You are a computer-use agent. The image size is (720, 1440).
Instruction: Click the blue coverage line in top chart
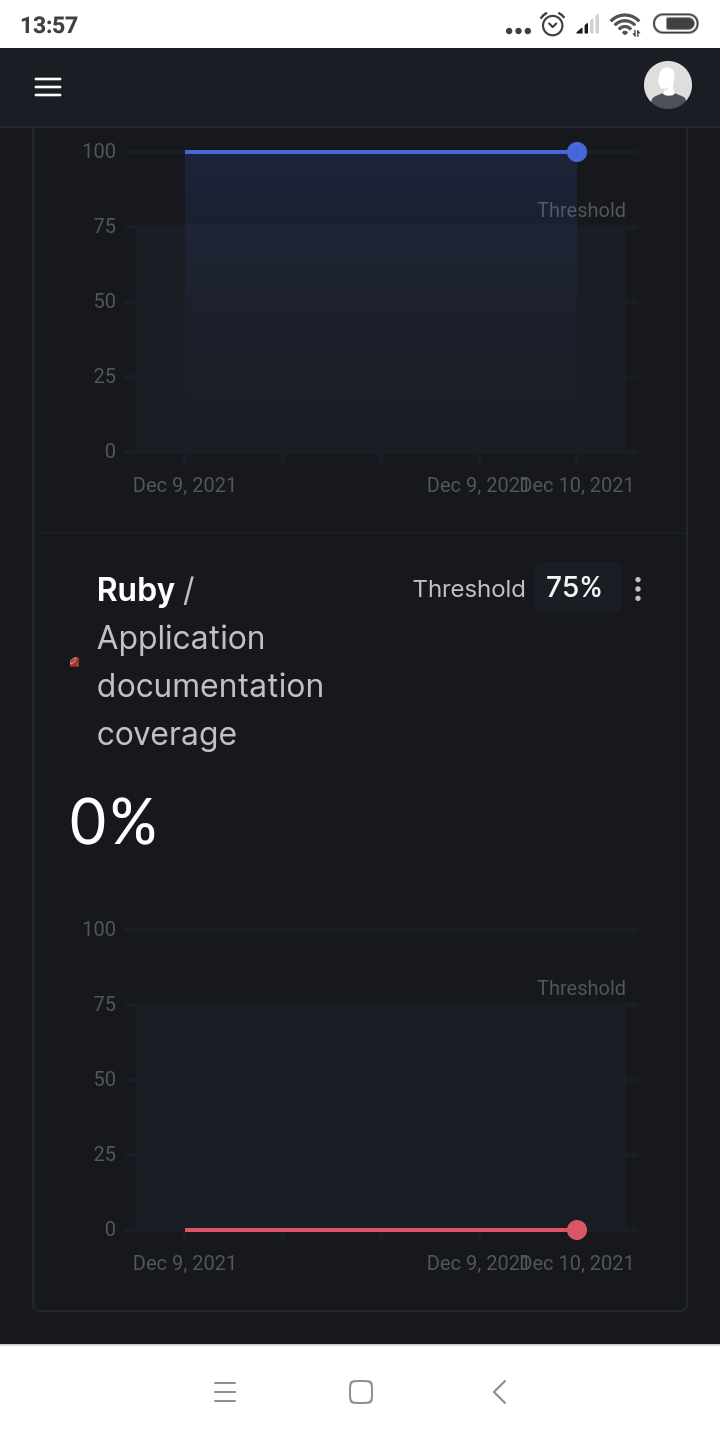(380, 152)
